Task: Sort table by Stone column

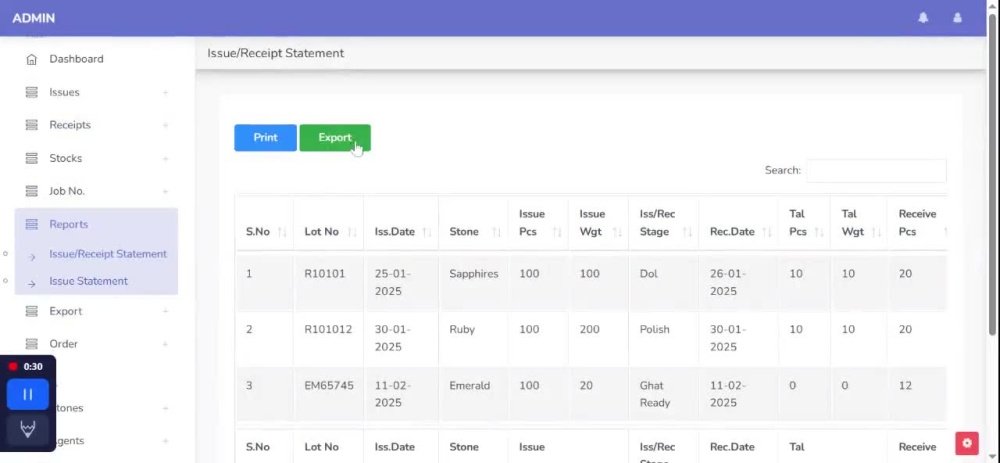Action: 496,232
